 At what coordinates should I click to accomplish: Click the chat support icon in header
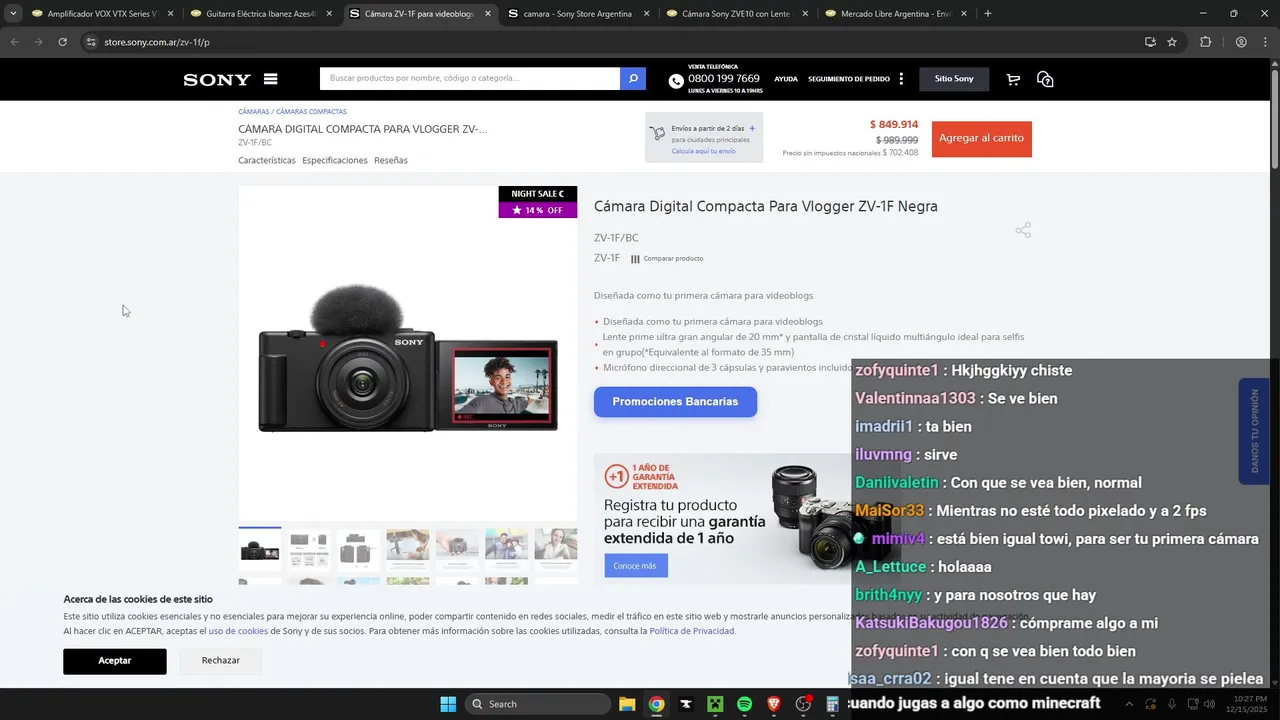1045,79
